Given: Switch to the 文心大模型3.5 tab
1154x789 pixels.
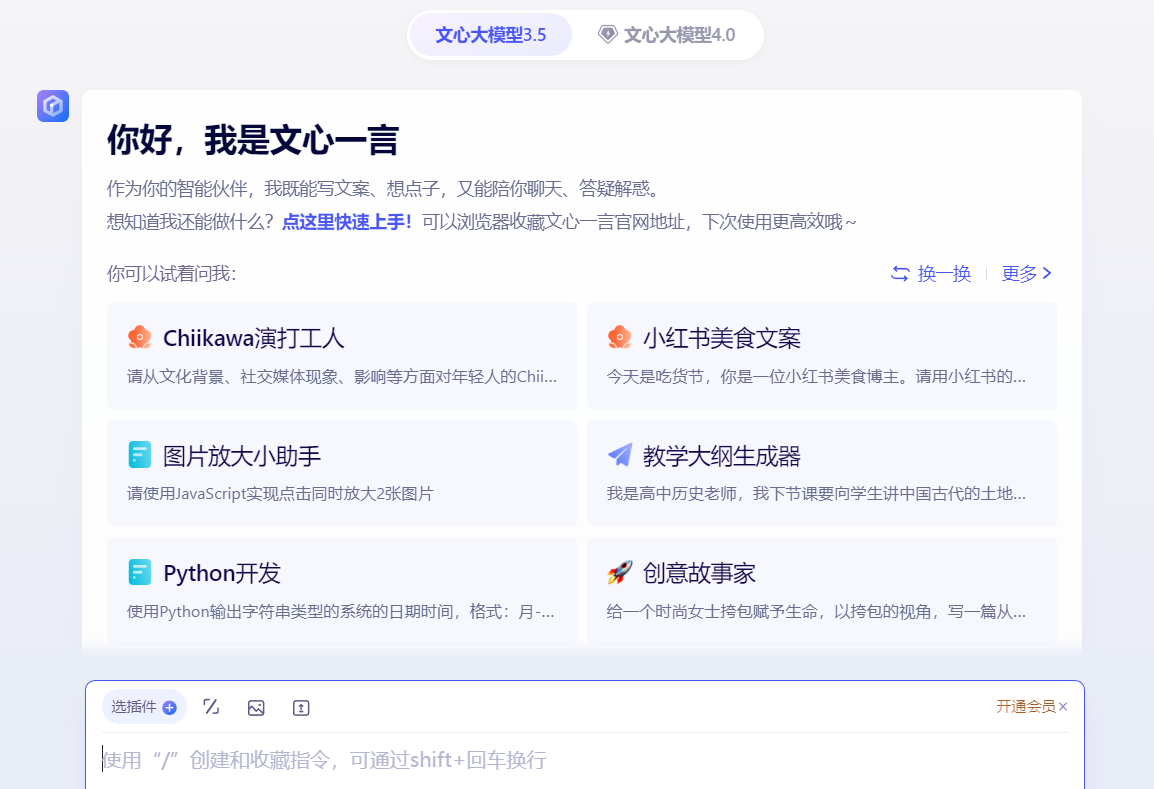Looking at the screenshot, I should pos(490,35).
